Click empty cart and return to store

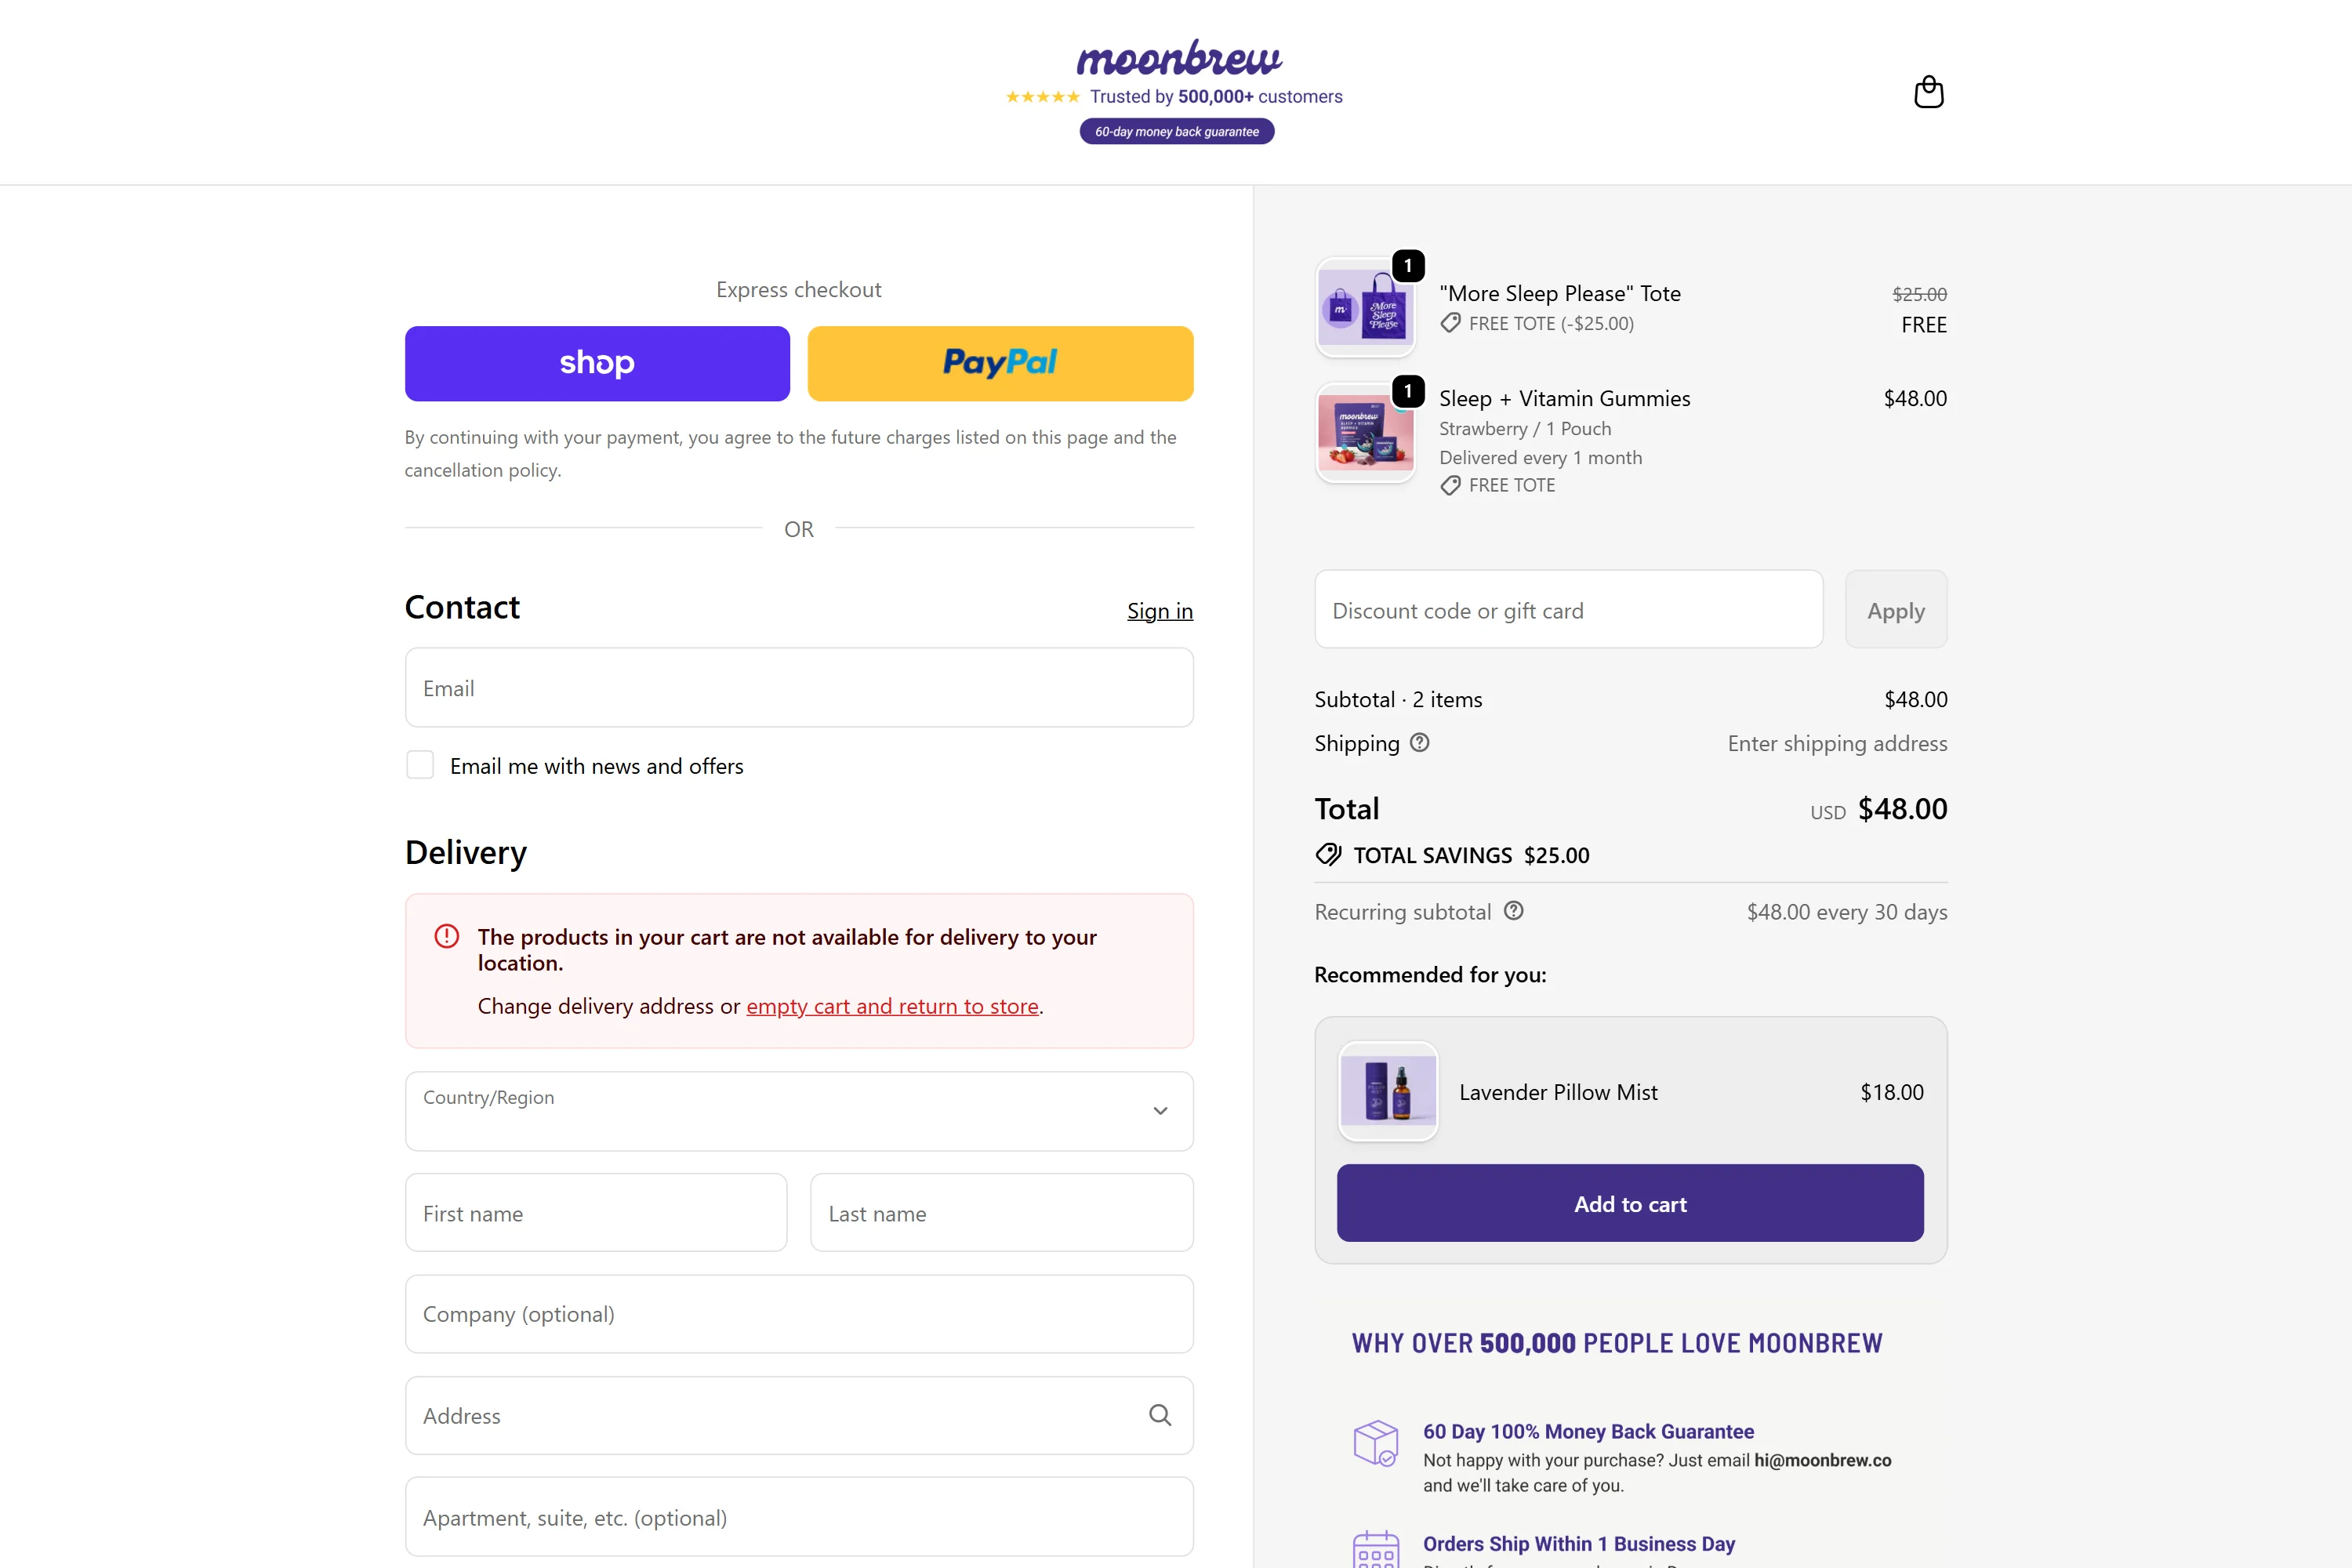892,1006
